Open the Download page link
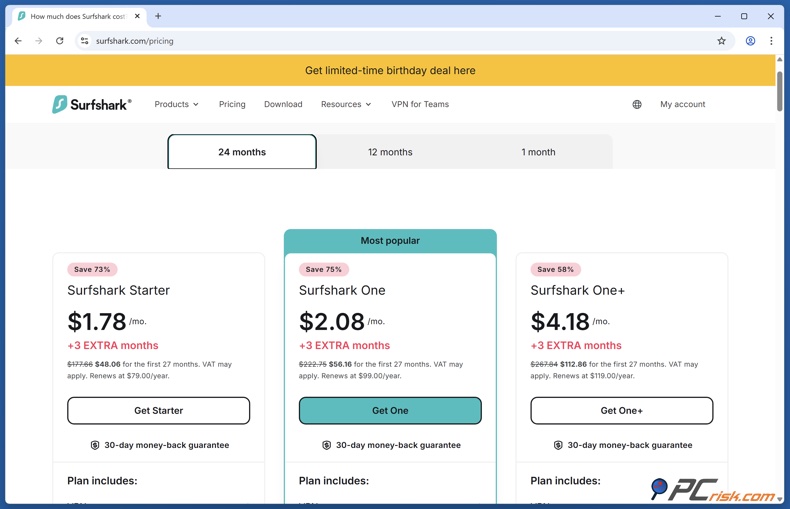790x509 pixels. coord(283,104)
